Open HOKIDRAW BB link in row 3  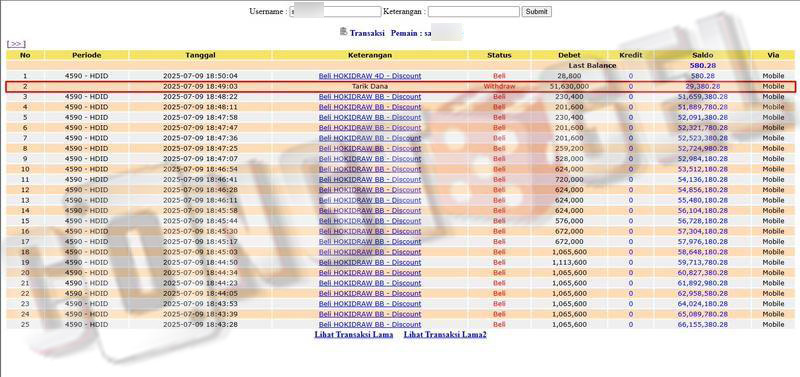pyautogui.click(x=370, y=96)
